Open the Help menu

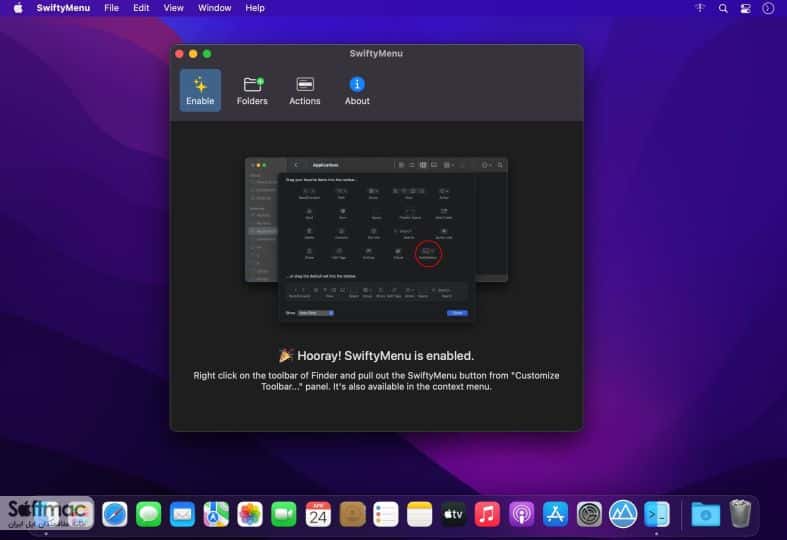(255, 8)
